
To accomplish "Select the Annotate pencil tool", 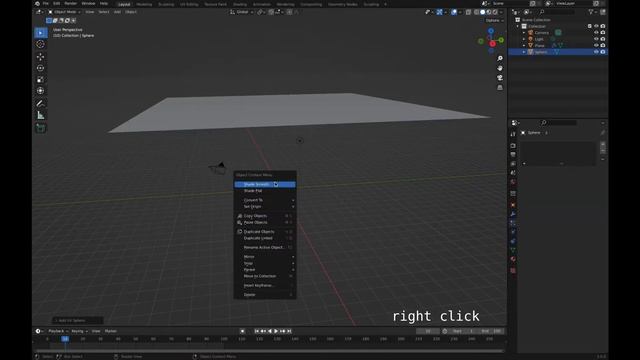I will 40,104.
